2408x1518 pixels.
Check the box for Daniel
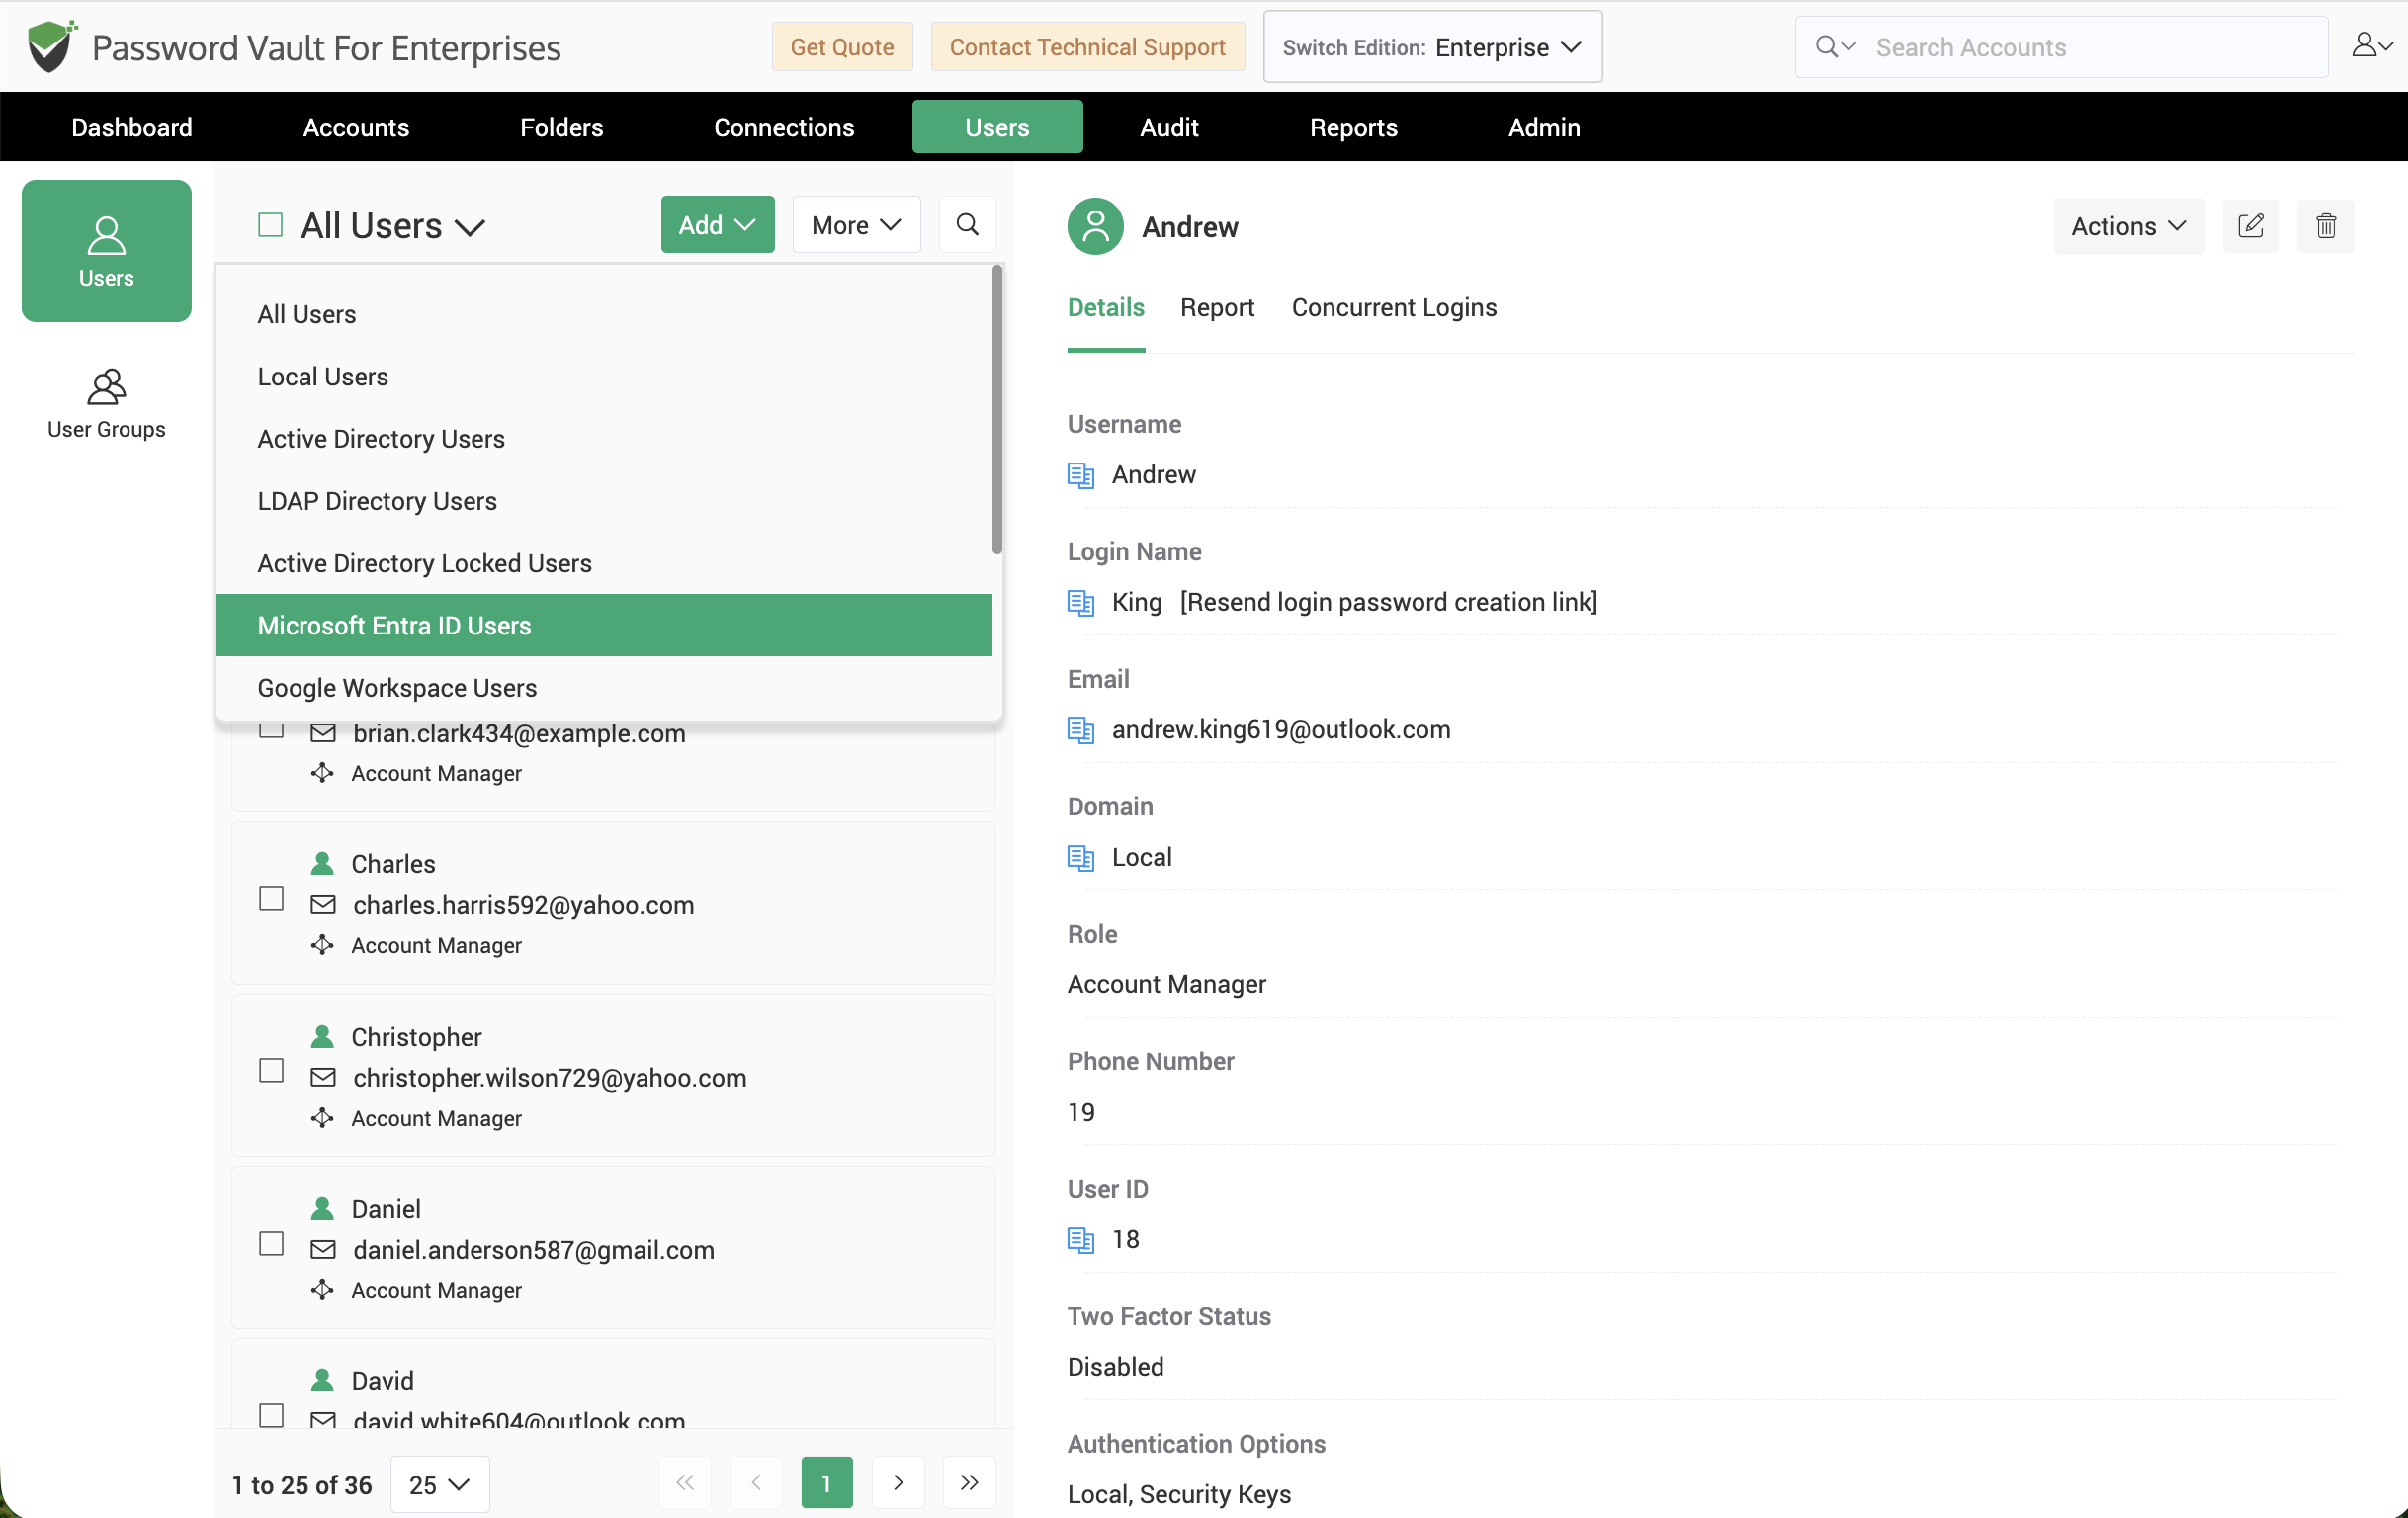271,1244
